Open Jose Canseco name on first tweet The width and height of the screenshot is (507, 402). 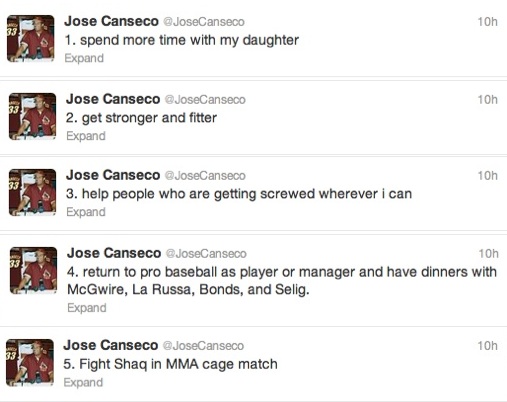(111, 21)
